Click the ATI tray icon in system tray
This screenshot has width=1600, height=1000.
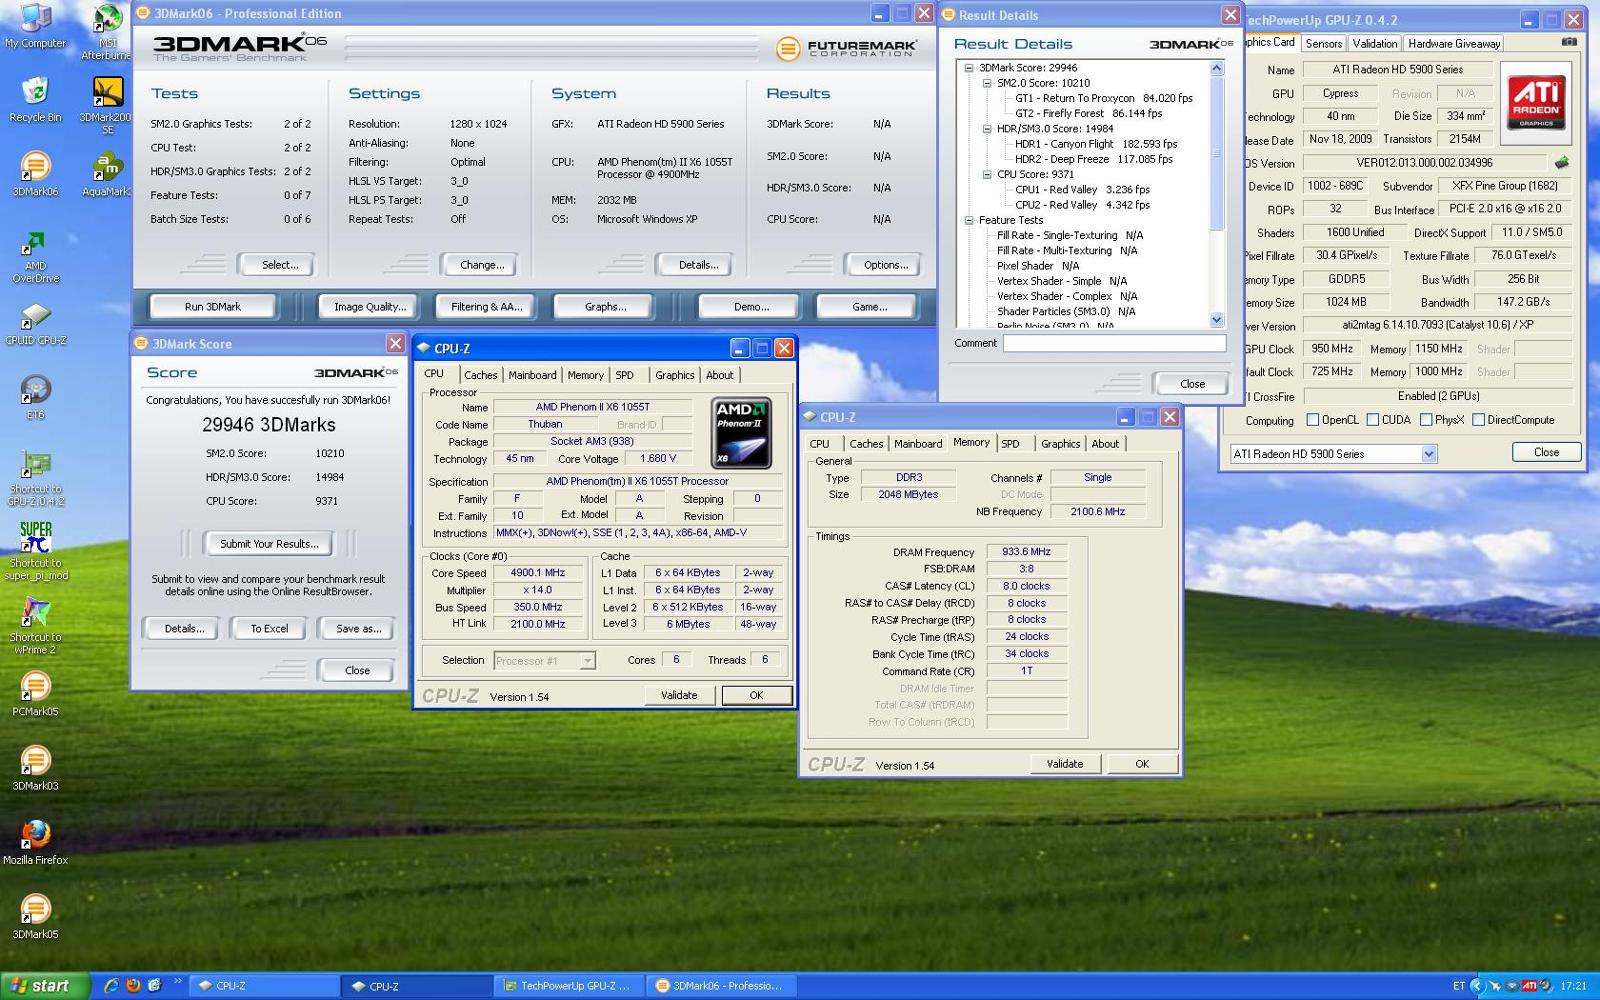pyautogui.click(x=1529, y=986)
